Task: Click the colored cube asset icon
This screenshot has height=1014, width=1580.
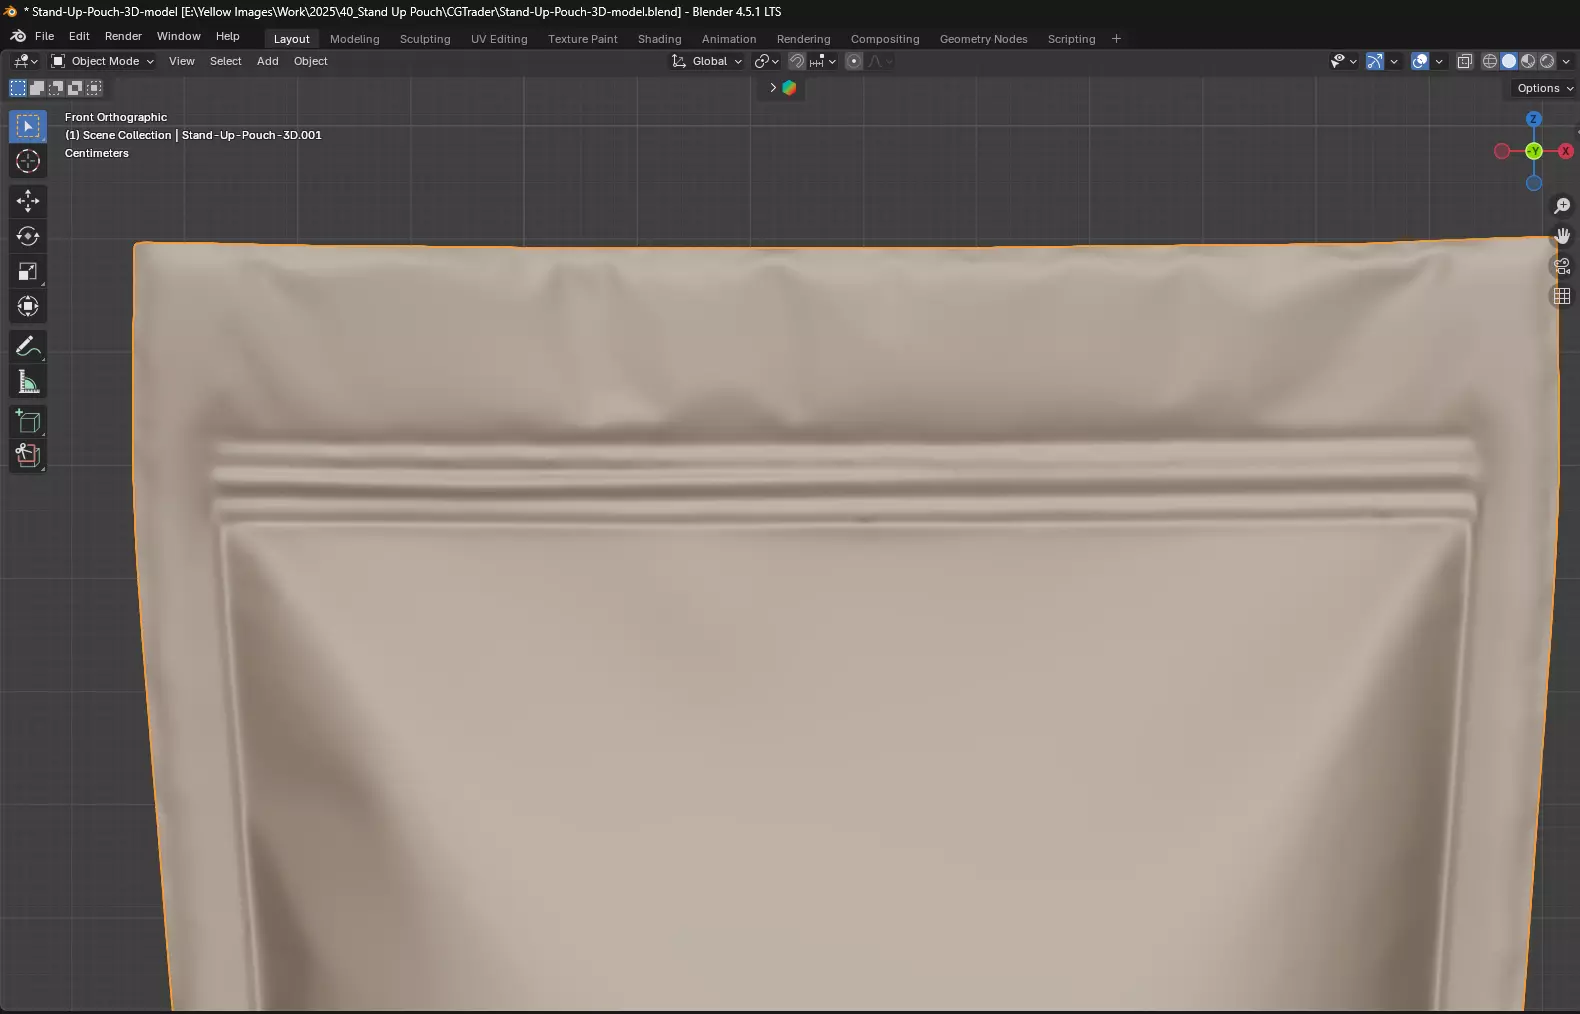Action: point(789,88)
